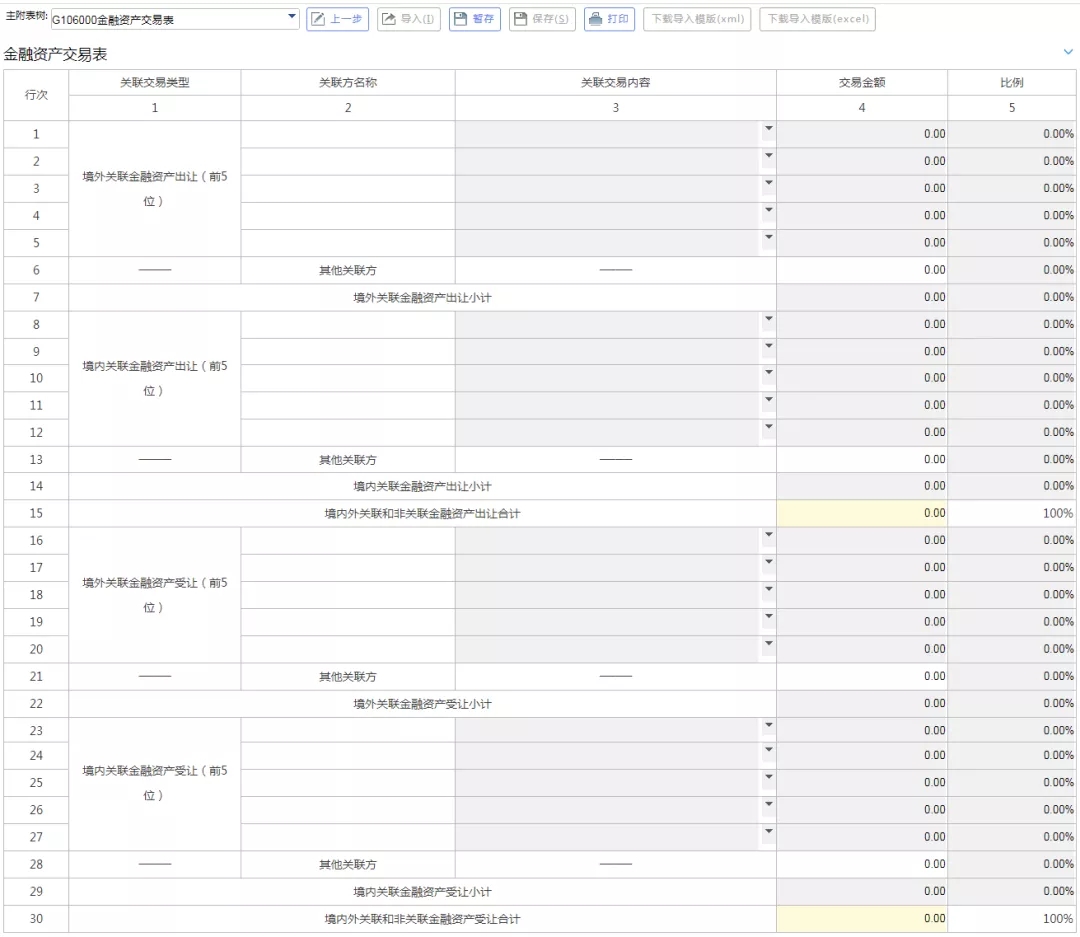1080x937 pixels.
Task: Click the 暂存 temporary save button
Action: (x=474, y=19)
